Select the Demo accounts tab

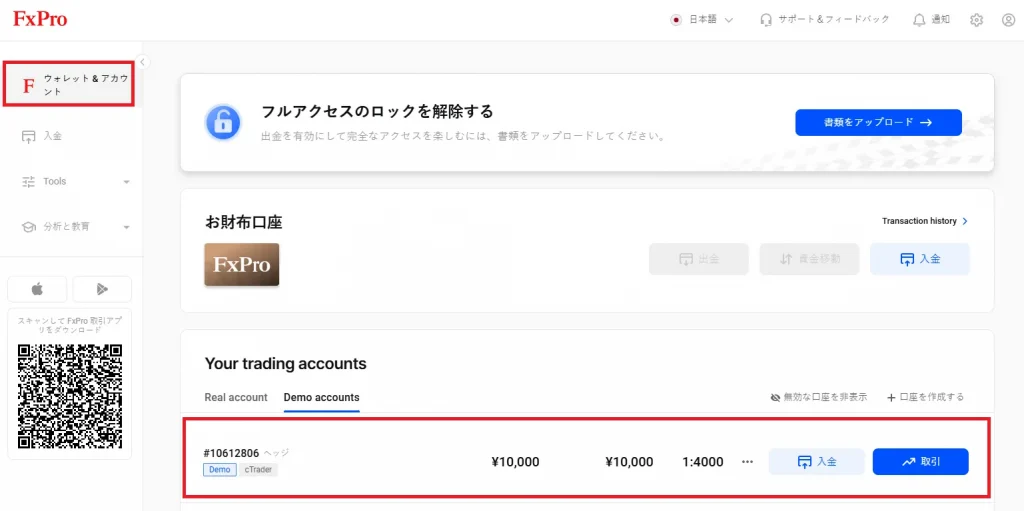pyautogui.click(x=321, y=397)
